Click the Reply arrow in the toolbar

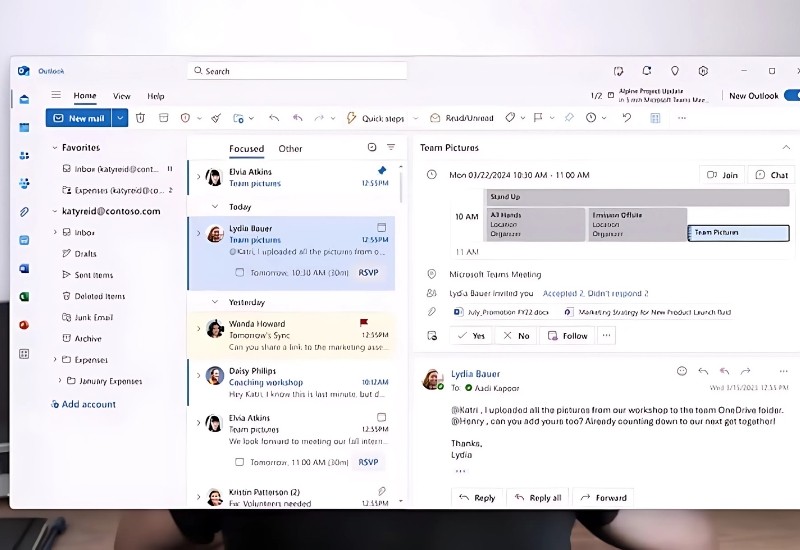tap(274, 118)
